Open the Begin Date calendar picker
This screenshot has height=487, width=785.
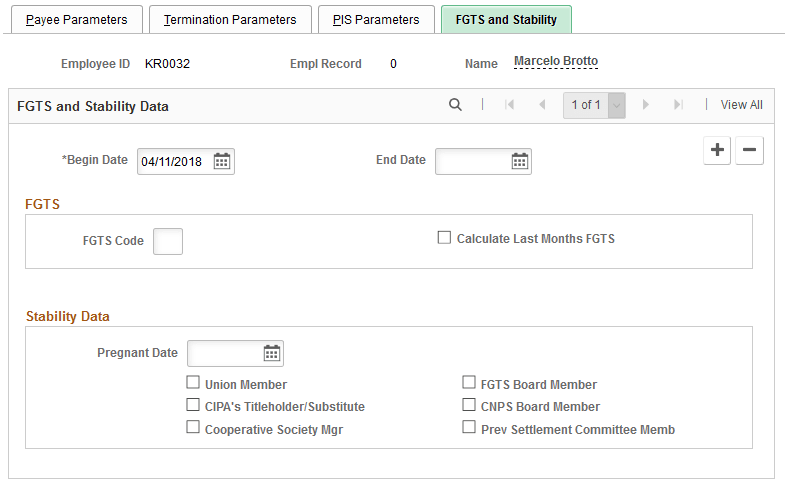point(222,161)
